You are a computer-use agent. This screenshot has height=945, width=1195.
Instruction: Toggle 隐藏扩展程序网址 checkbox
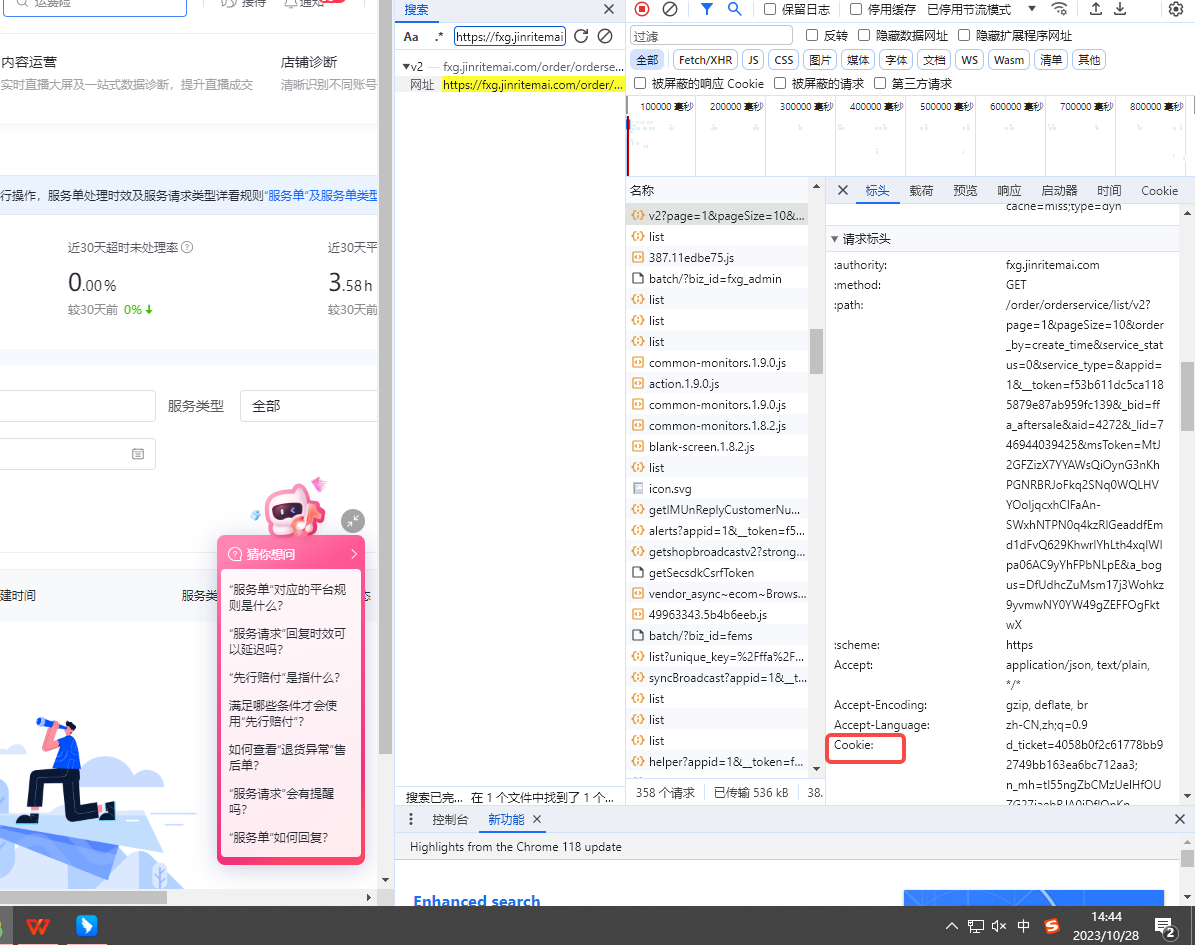coord(963,35)
